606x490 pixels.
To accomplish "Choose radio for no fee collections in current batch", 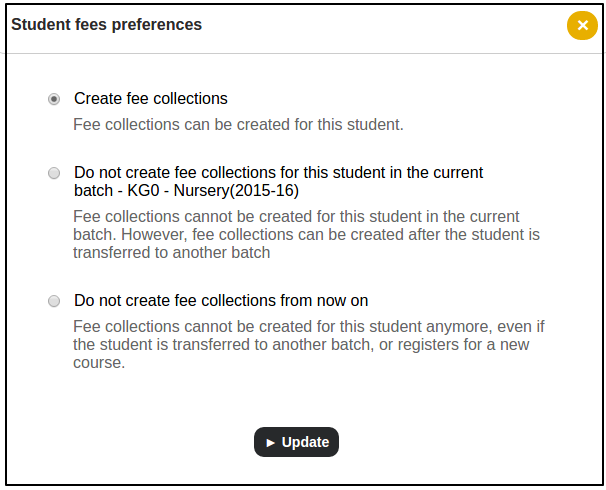I will pyautogui.click(x=54, y=173).
